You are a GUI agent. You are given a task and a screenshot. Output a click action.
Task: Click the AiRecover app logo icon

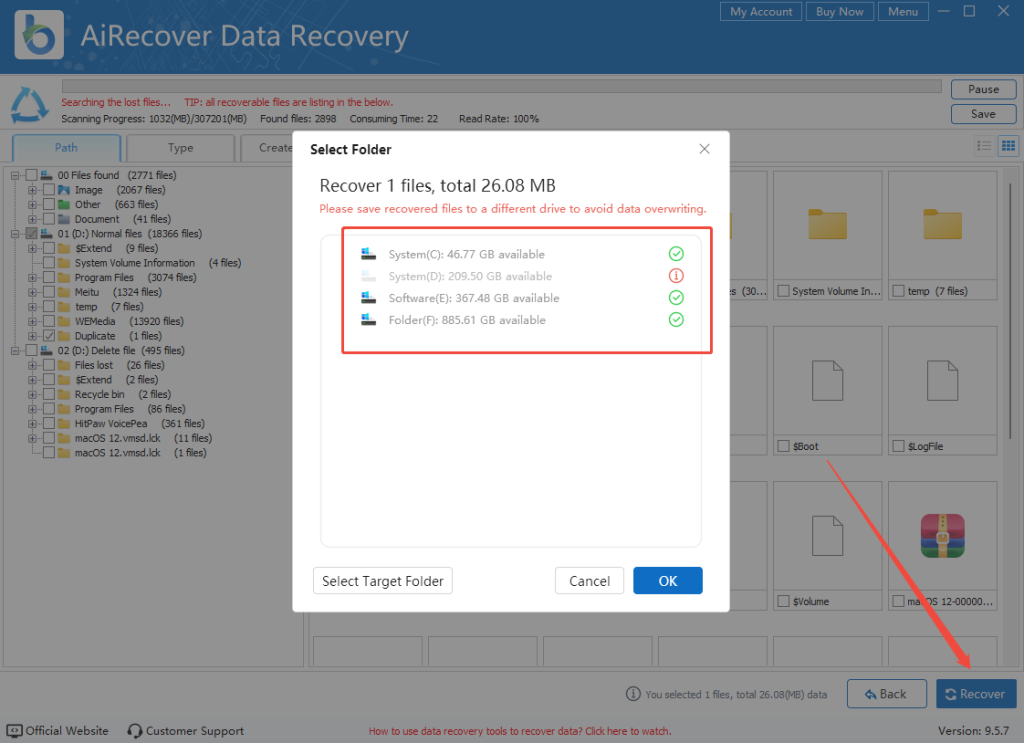pos(40,36)
